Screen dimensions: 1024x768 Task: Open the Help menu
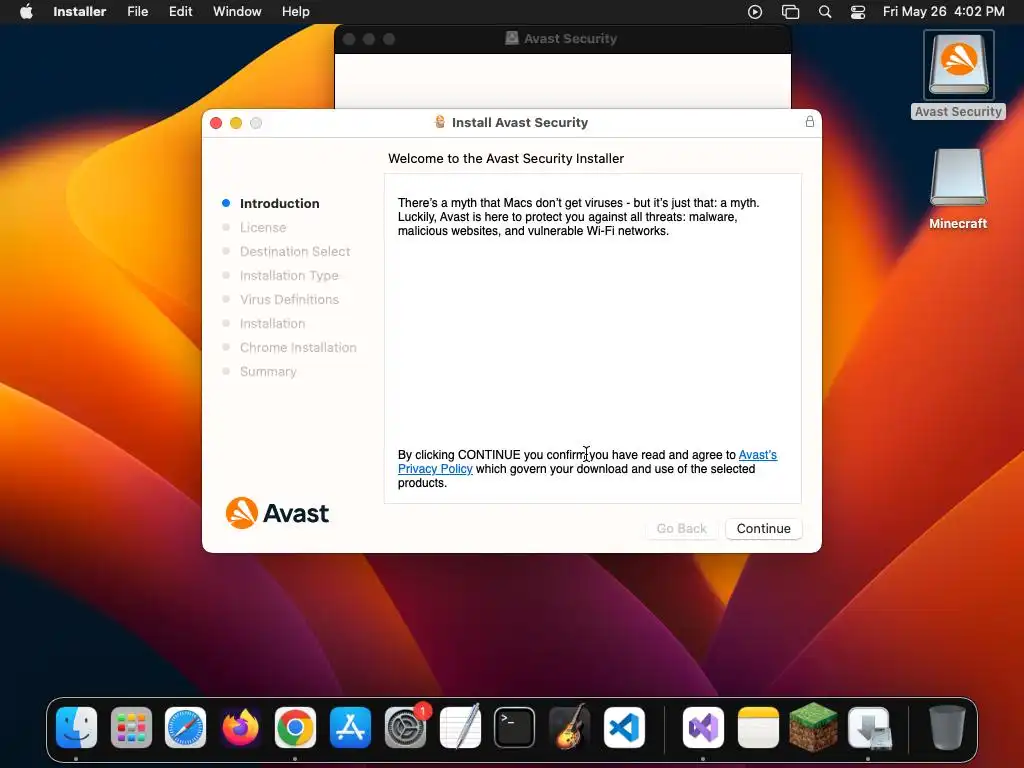coord(295,12)
